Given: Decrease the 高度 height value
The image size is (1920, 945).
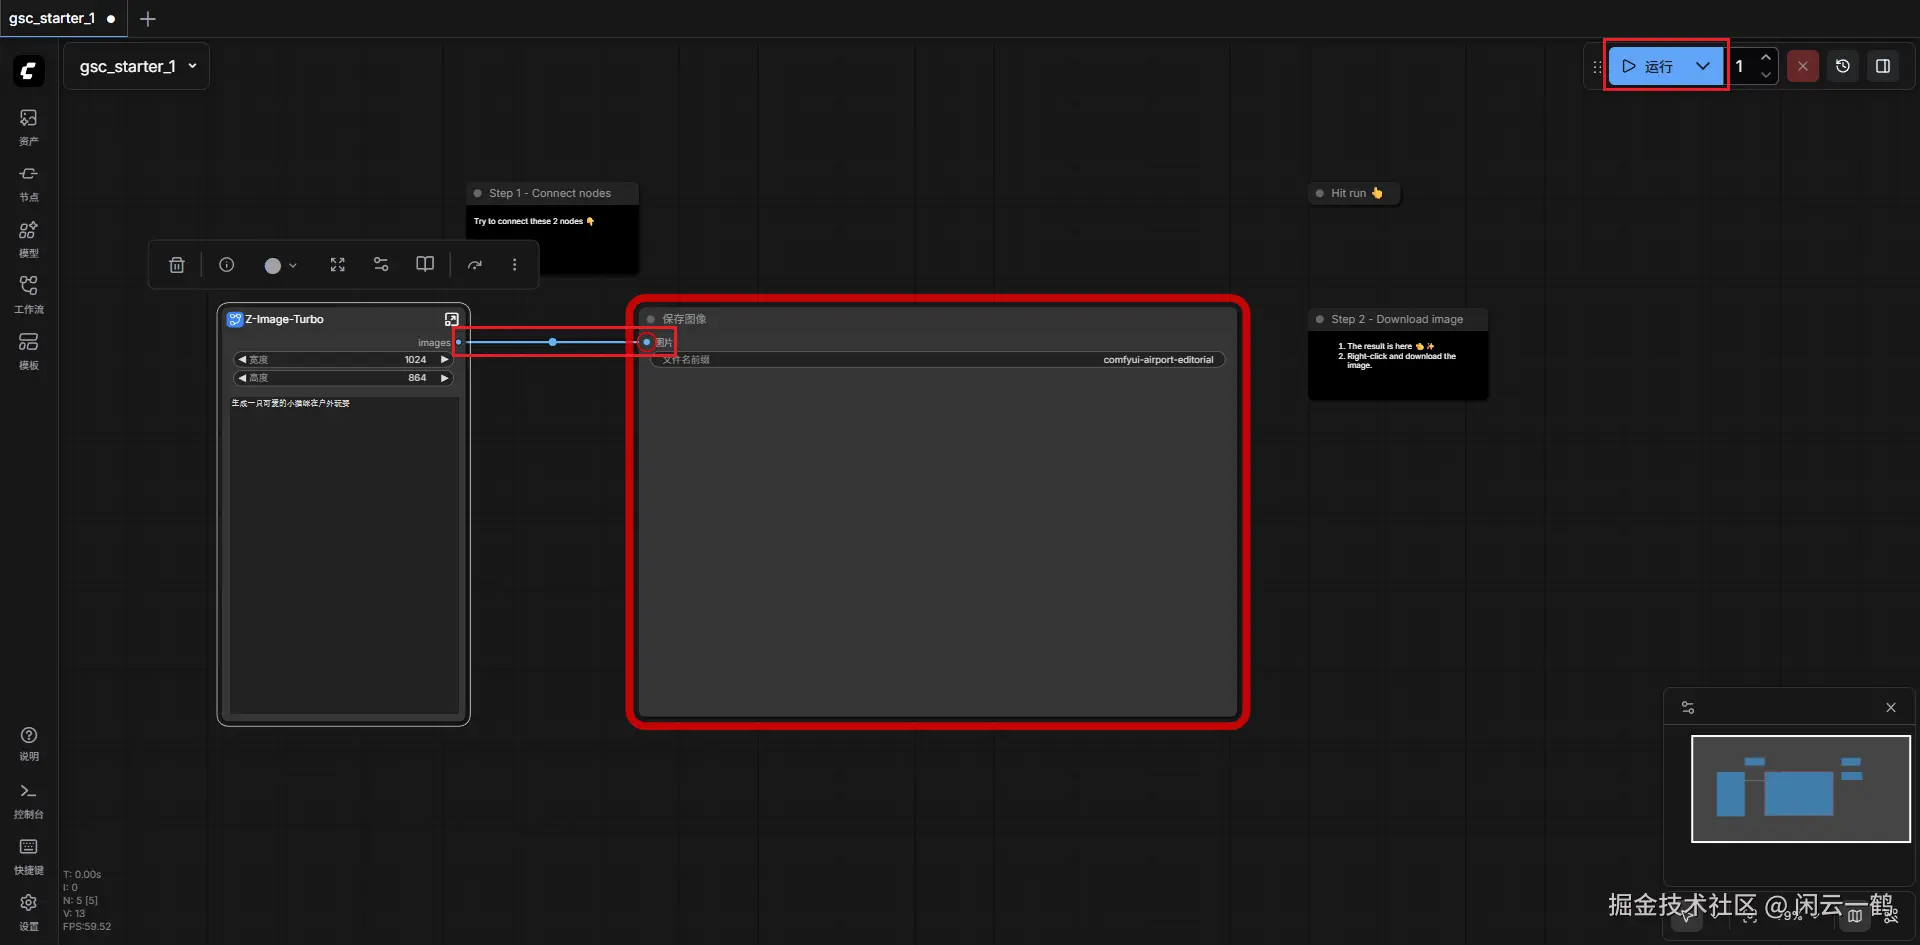Looking at the screenshot, I should tap(242, 378).
